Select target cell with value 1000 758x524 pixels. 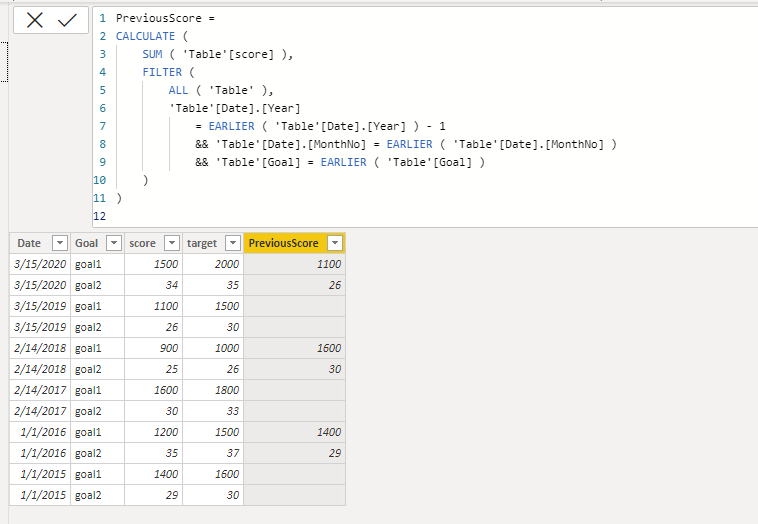pyautogui.click(x=213, y=348)
